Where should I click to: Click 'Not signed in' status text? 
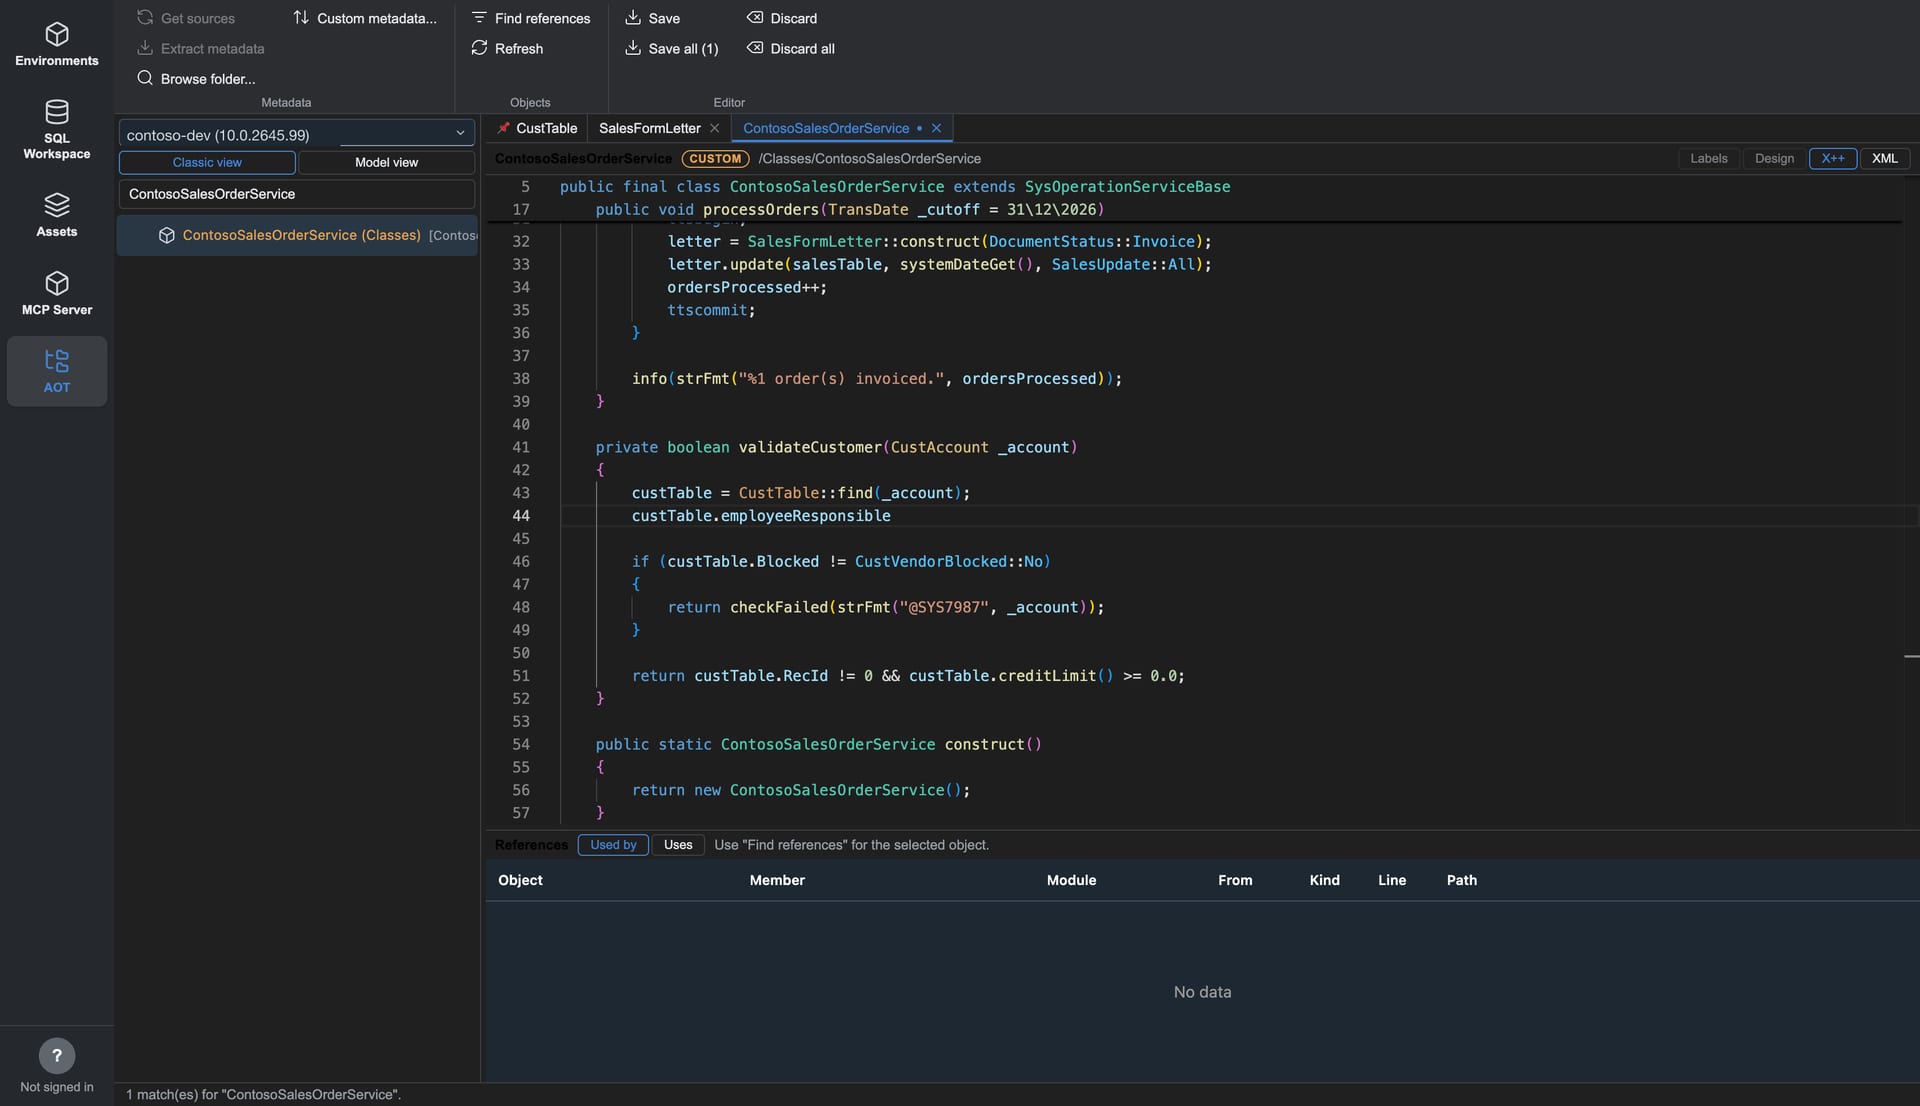(x=57, y=1087)
